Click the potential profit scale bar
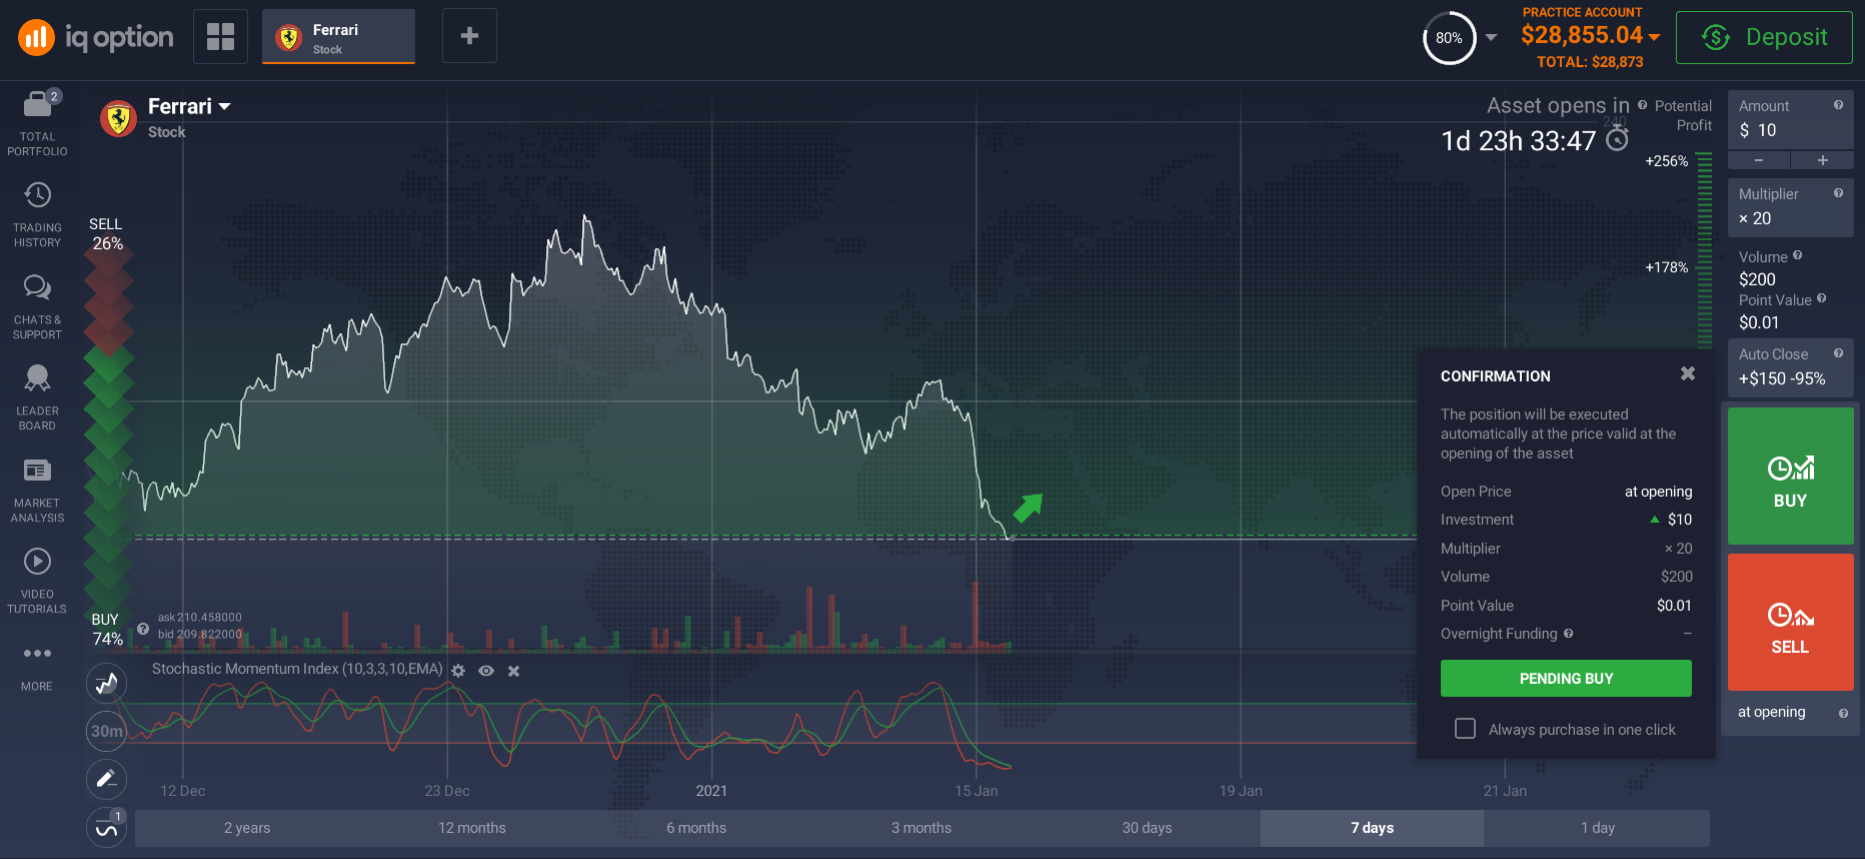 tap(1704, 250)
